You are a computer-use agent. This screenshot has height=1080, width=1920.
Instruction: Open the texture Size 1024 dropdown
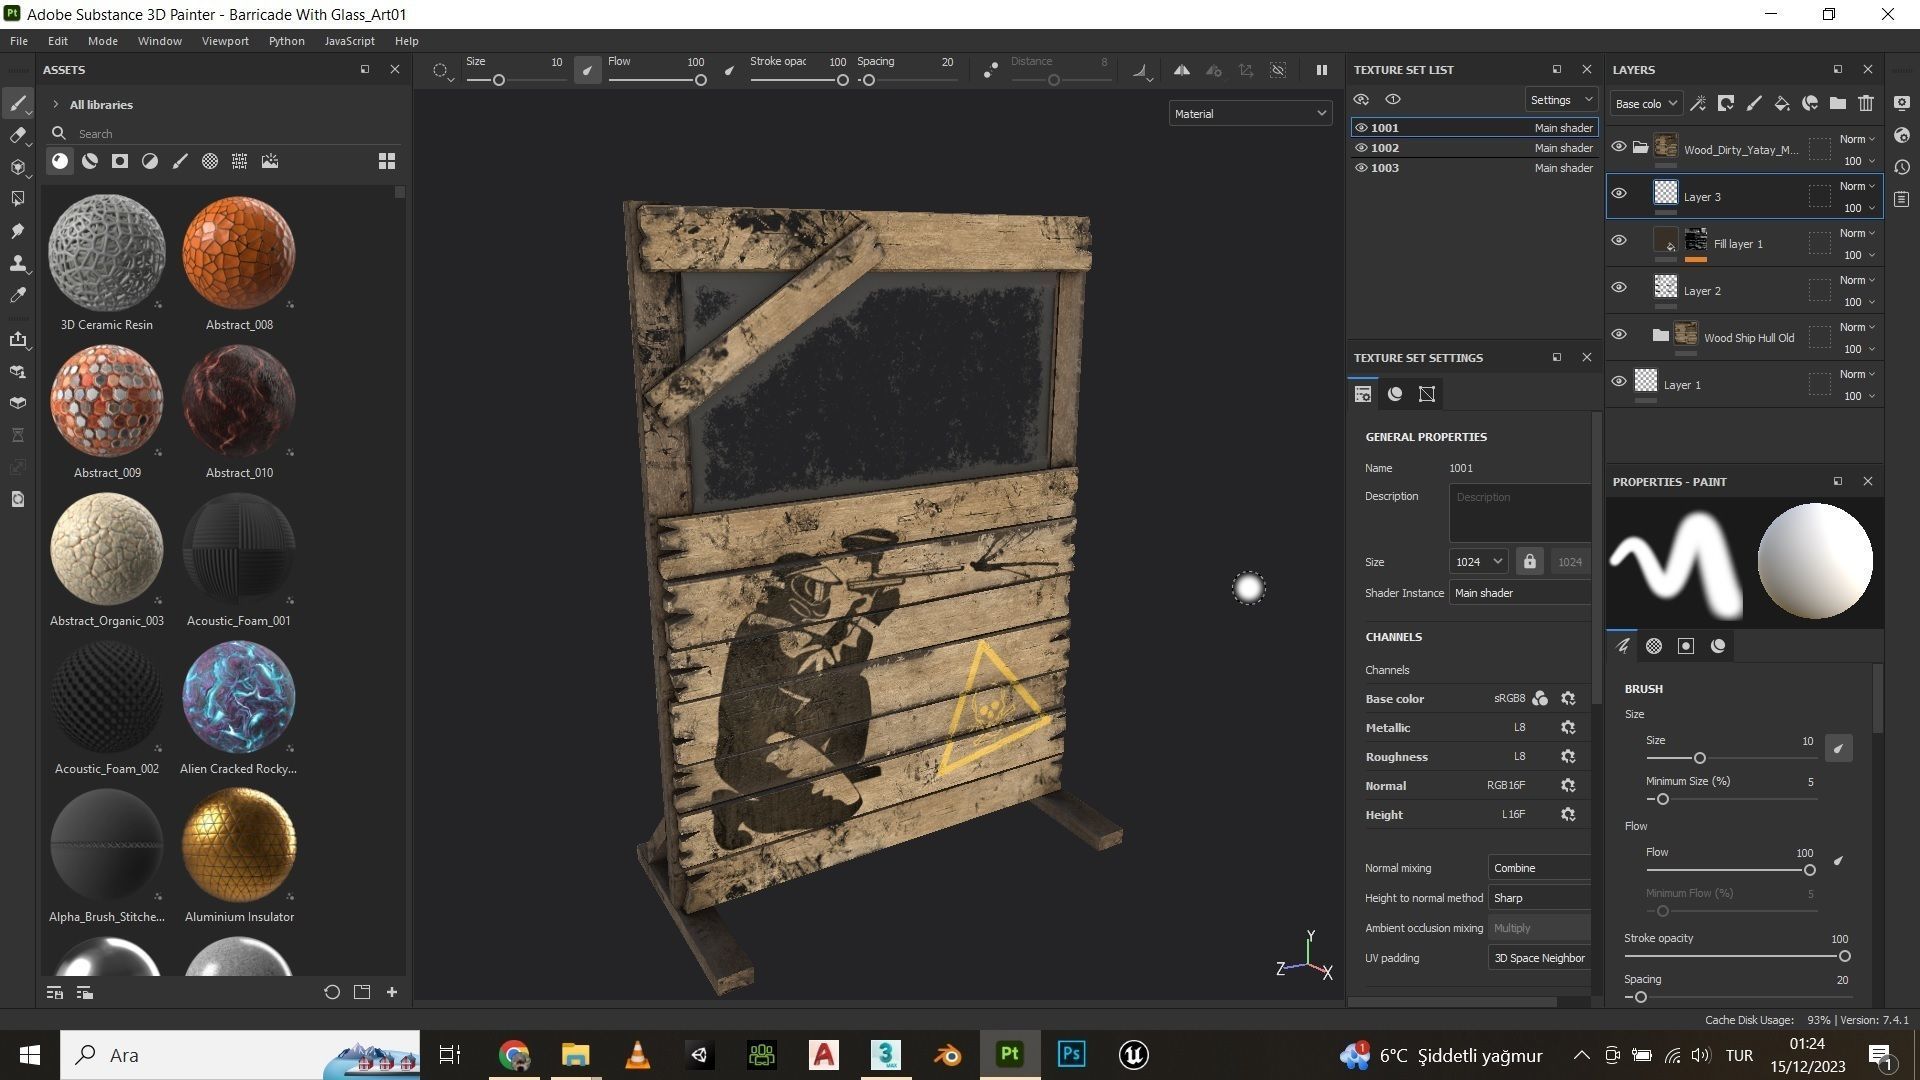tap(1478, 562)
